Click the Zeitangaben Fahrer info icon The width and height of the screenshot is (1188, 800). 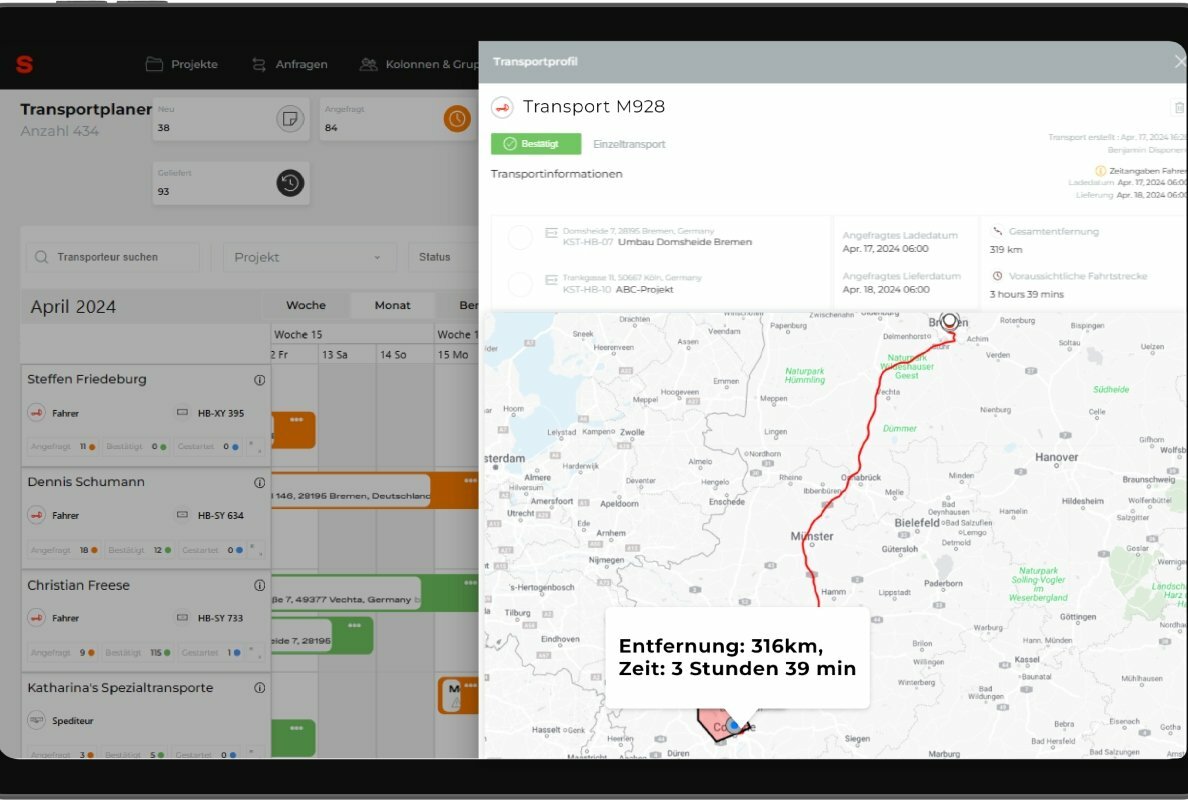(1100, 171)
